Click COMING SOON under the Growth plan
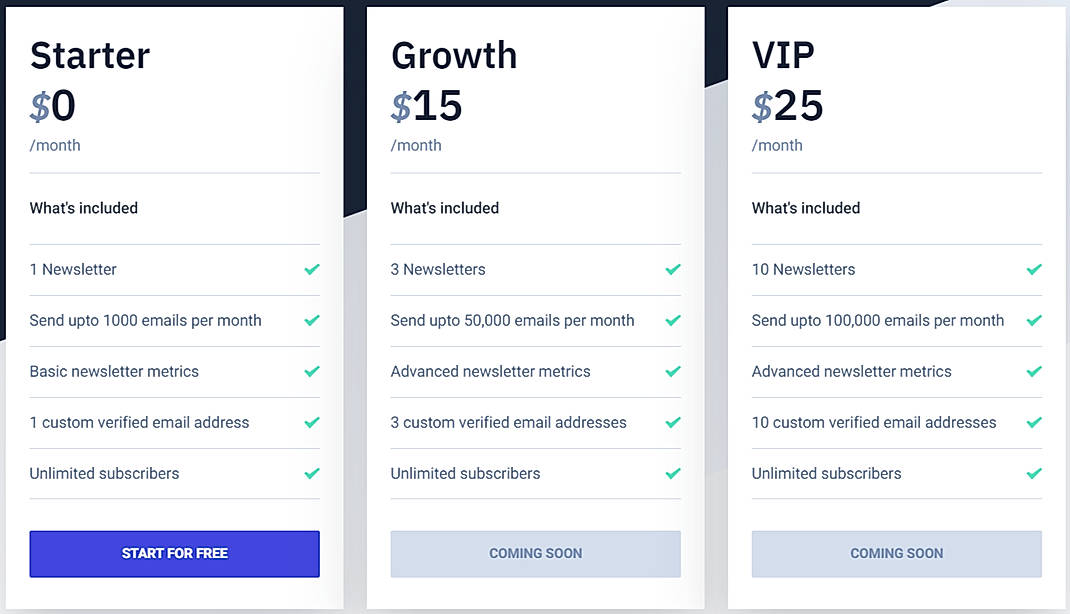 click(x=535, y=553)
